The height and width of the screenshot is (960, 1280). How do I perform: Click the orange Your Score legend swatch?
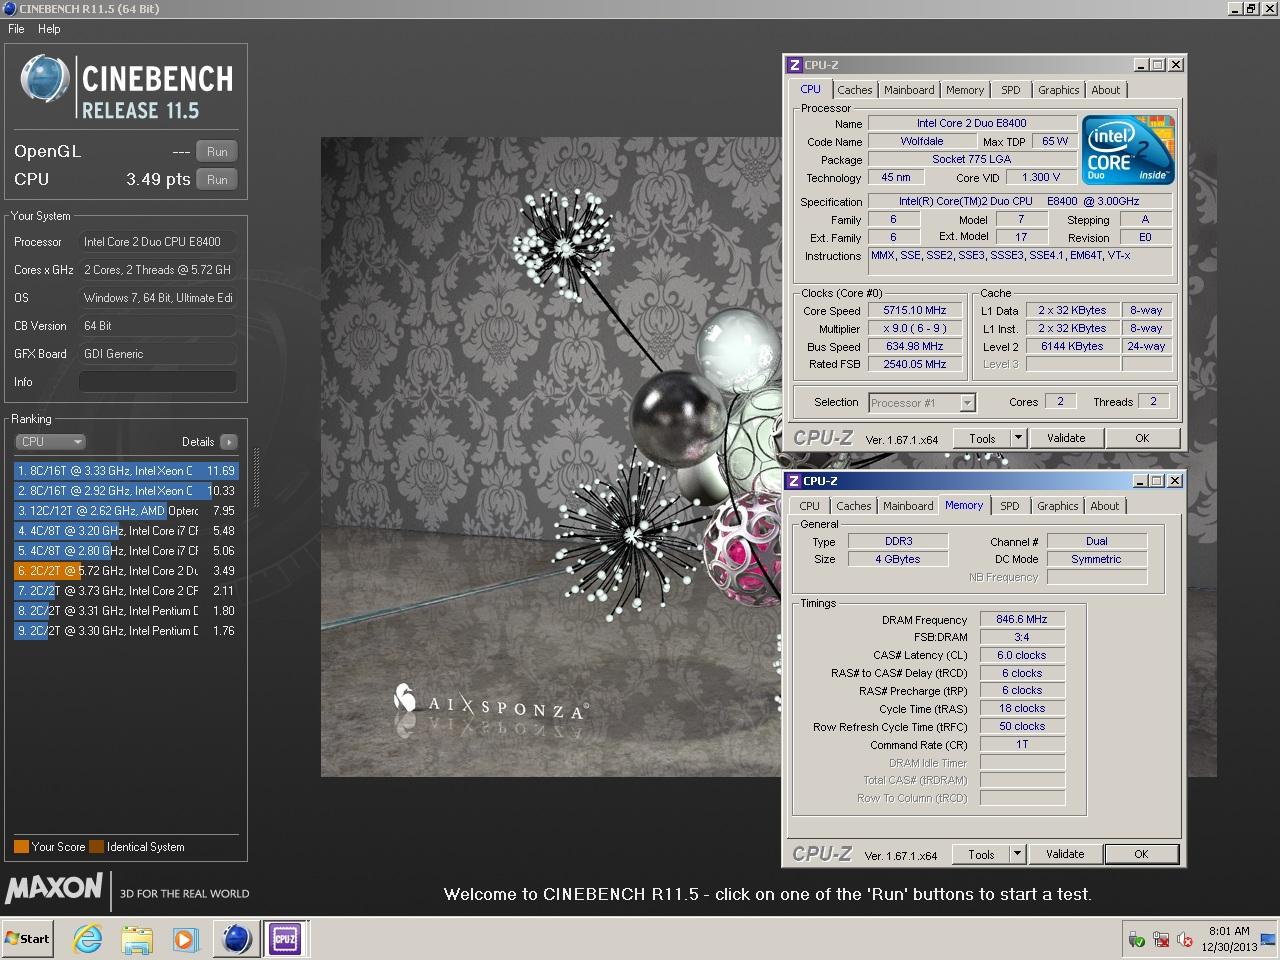pos(21,847)
